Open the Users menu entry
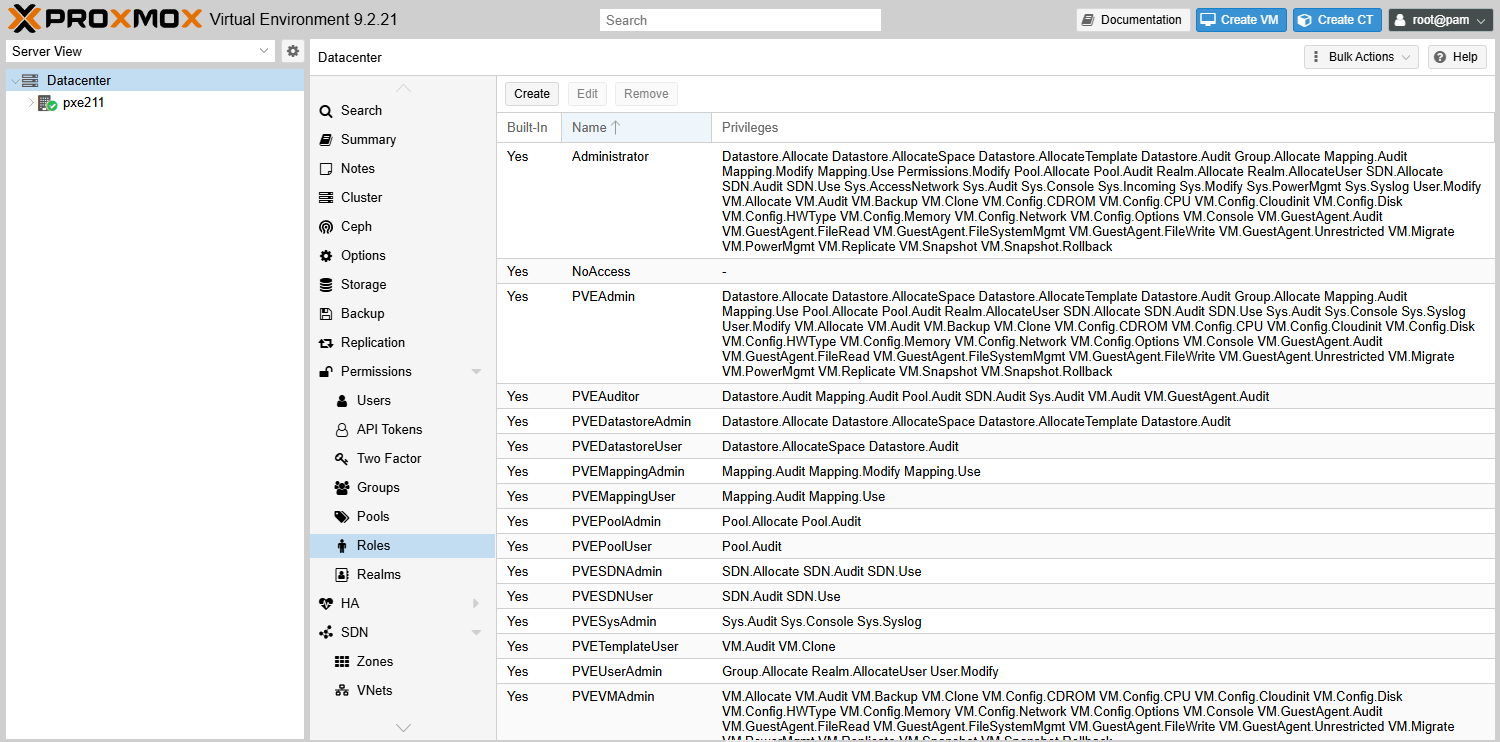 click(402, 400)
